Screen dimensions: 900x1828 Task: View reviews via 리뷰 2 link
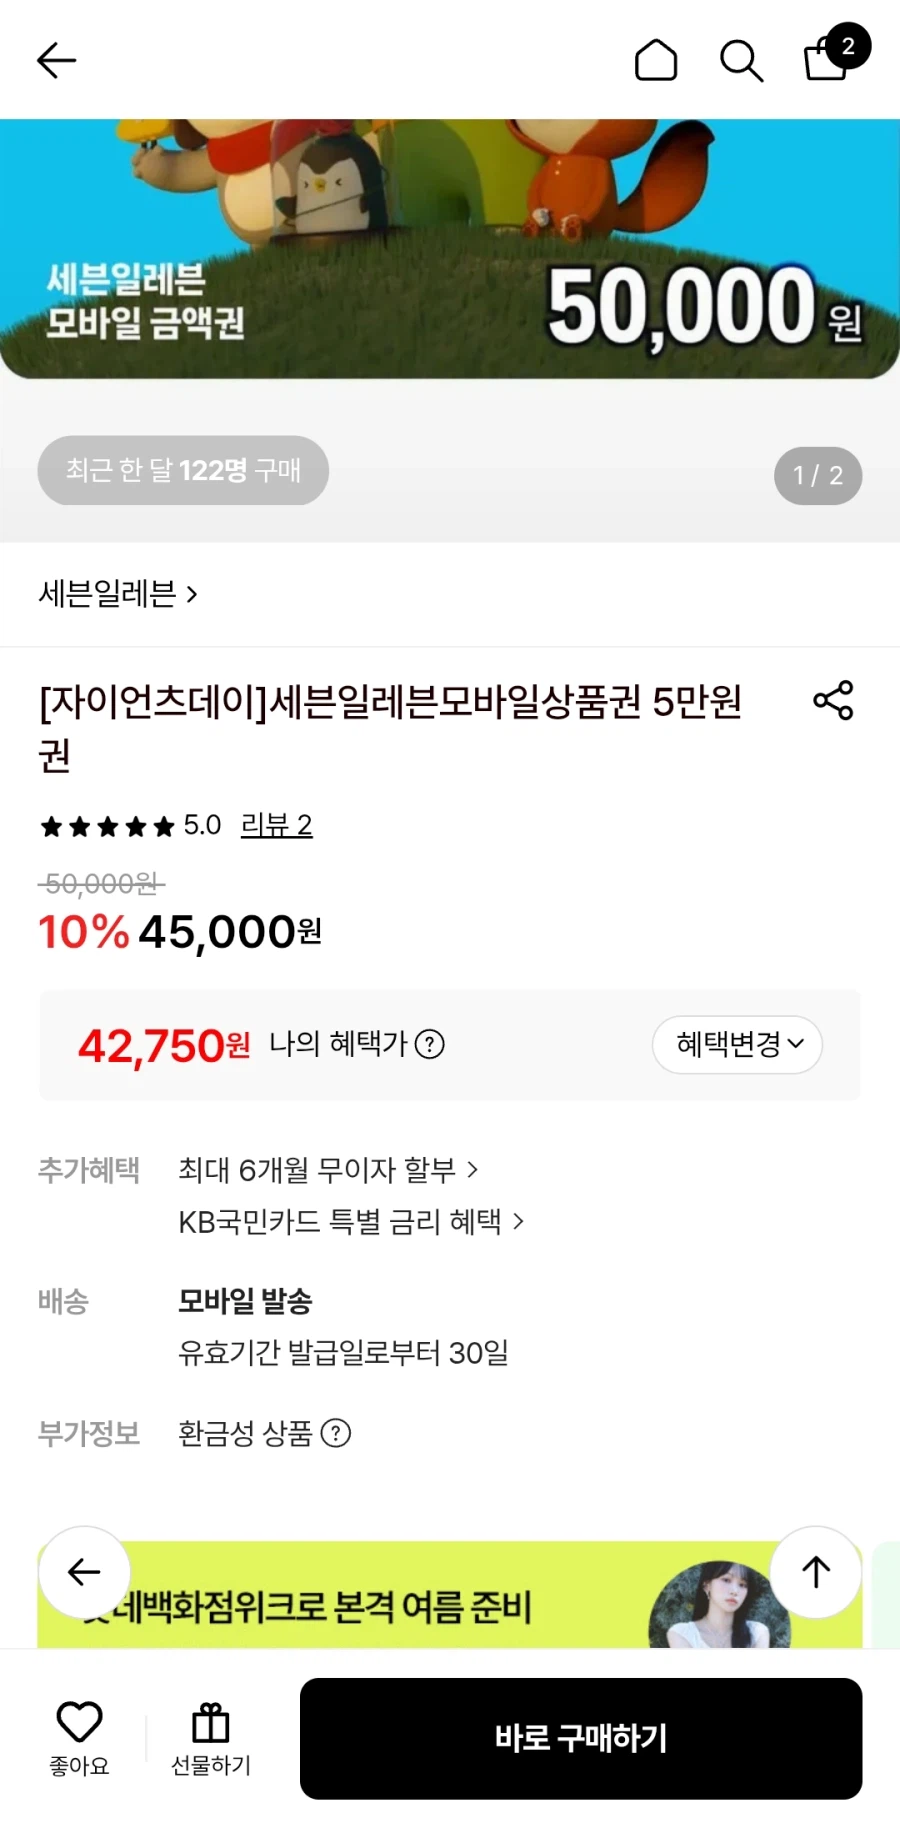click(x=277, y=825)
